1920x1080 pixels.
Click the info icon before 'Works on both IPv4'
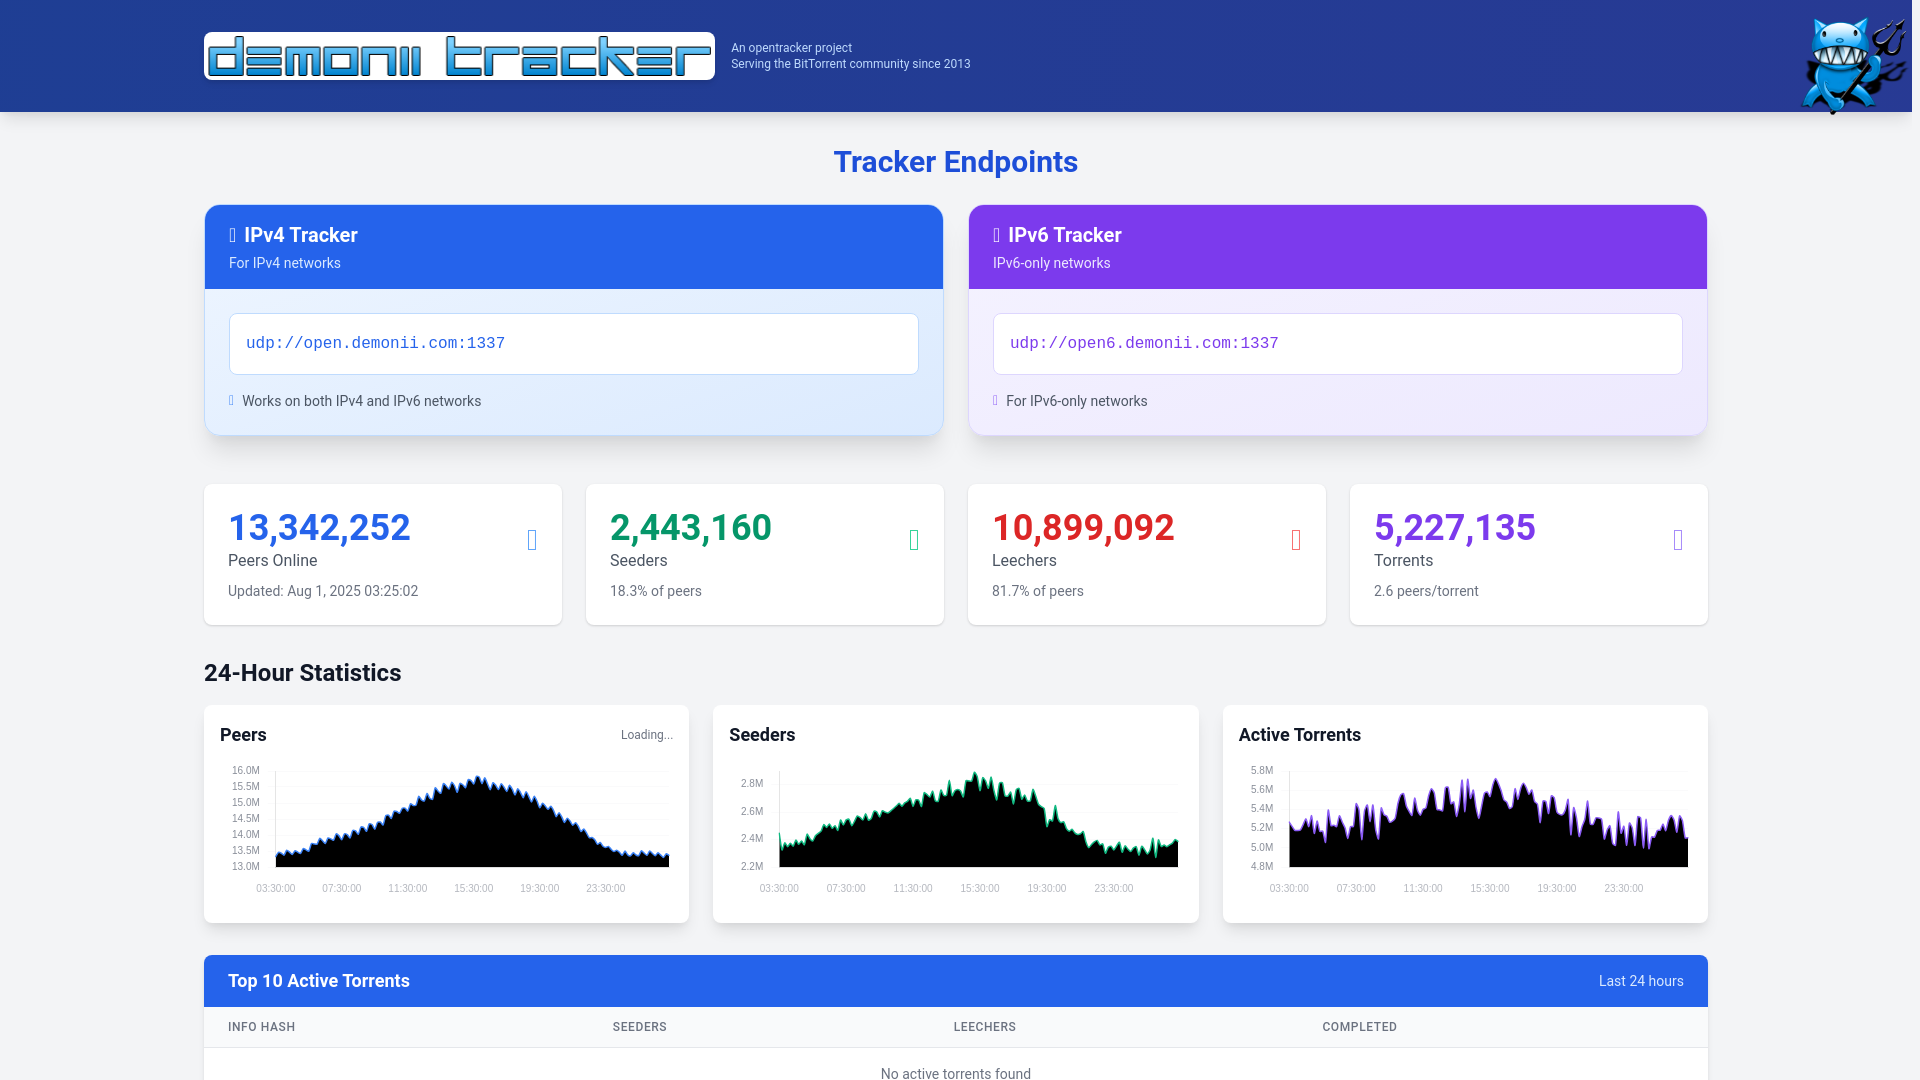pyautogui.click(x=231, y=400)
